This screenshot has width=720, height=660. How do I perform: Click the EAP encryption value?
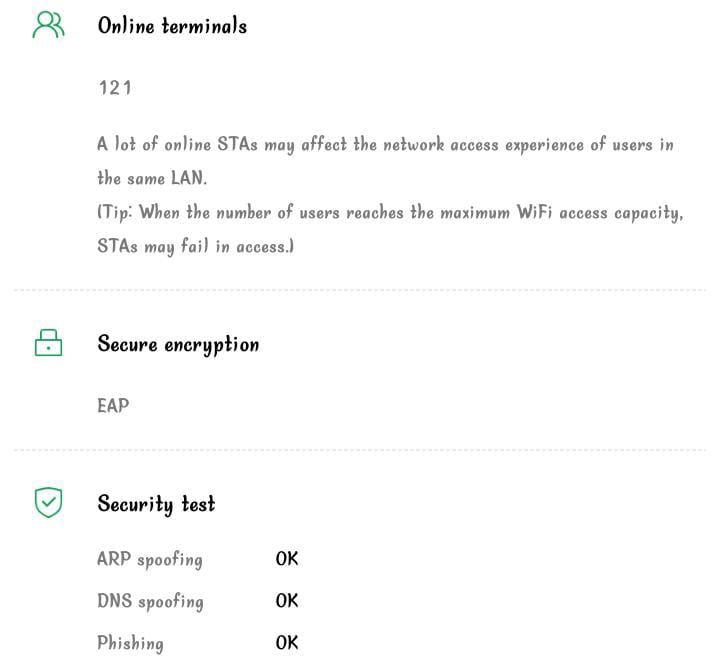point(113,406)
